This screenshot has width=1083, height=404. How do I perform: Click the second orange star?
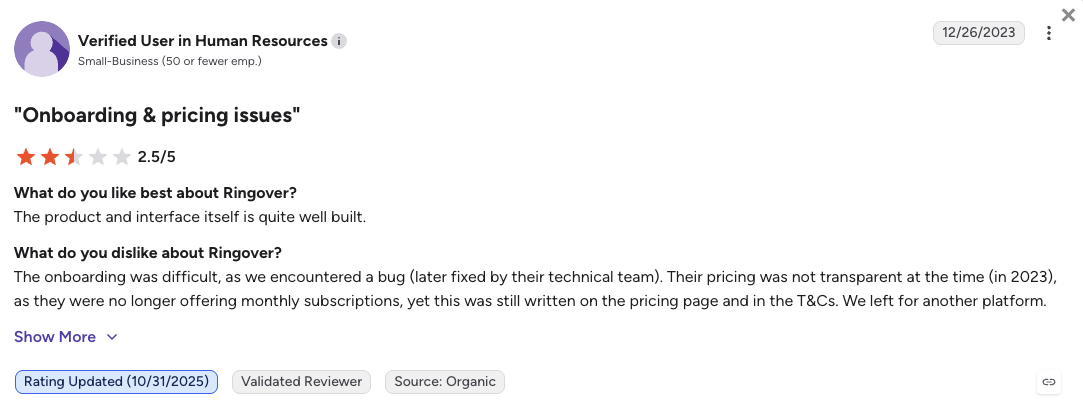50,157
